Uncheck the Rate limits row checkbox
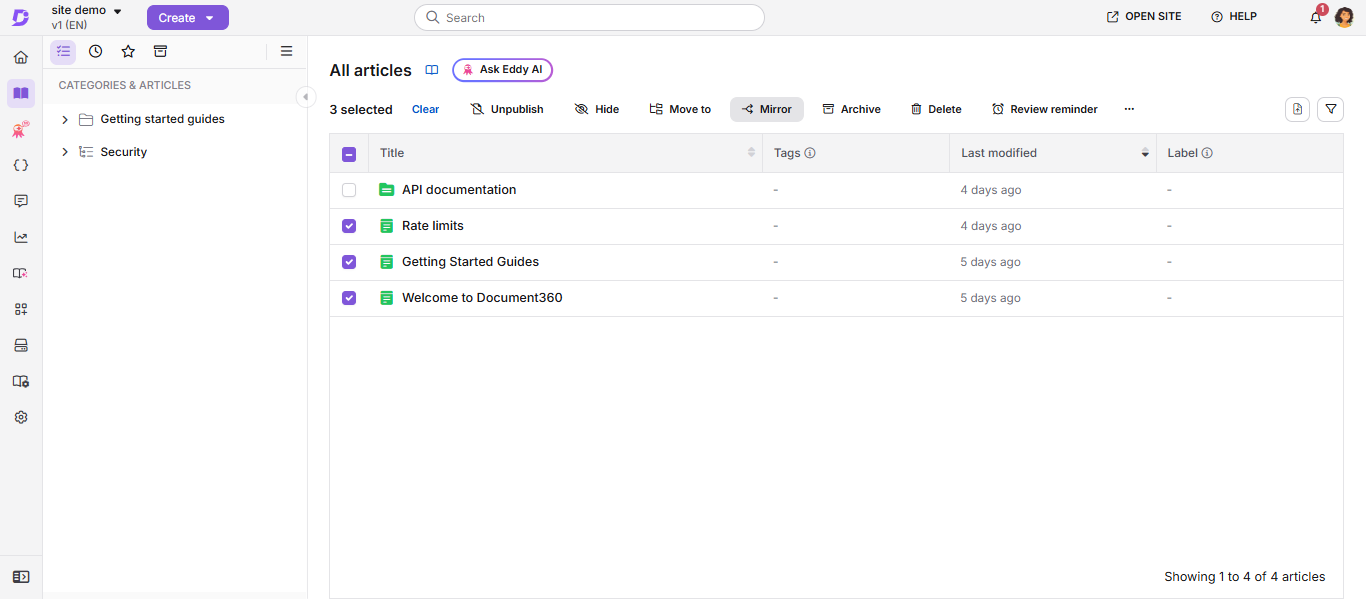This screenshot has width=1366, height=599. pyautogui.click(x=349, y=226)
